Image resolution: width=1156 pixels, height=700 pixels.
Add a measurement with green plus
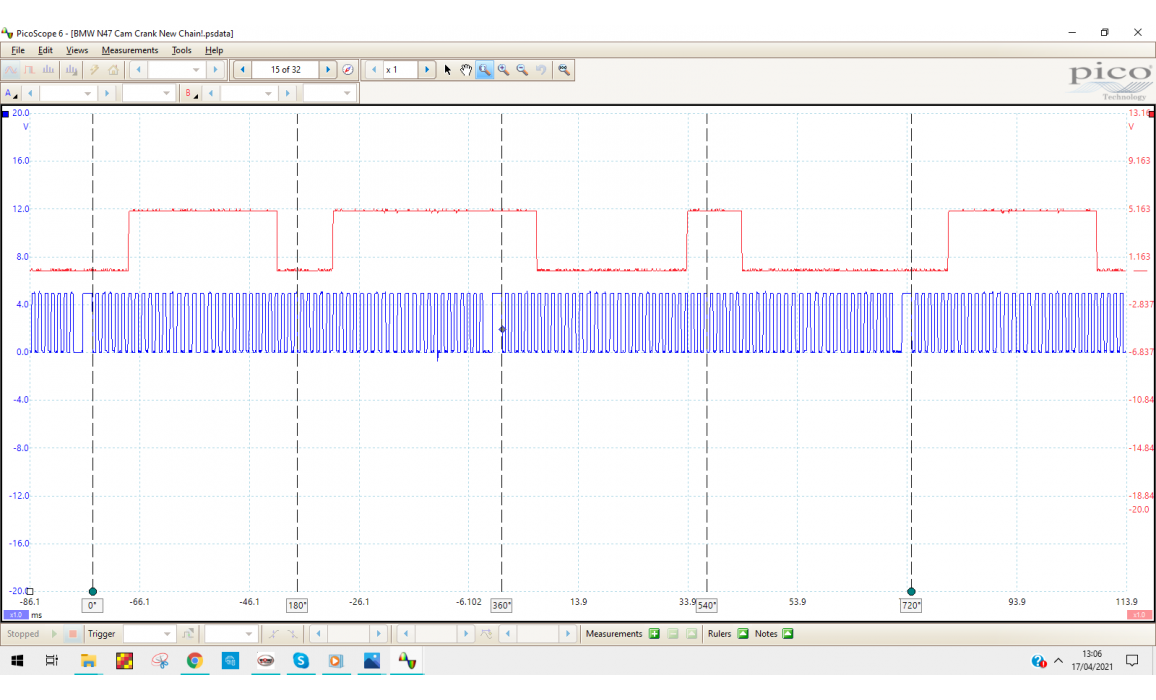[x=654, y=634]
